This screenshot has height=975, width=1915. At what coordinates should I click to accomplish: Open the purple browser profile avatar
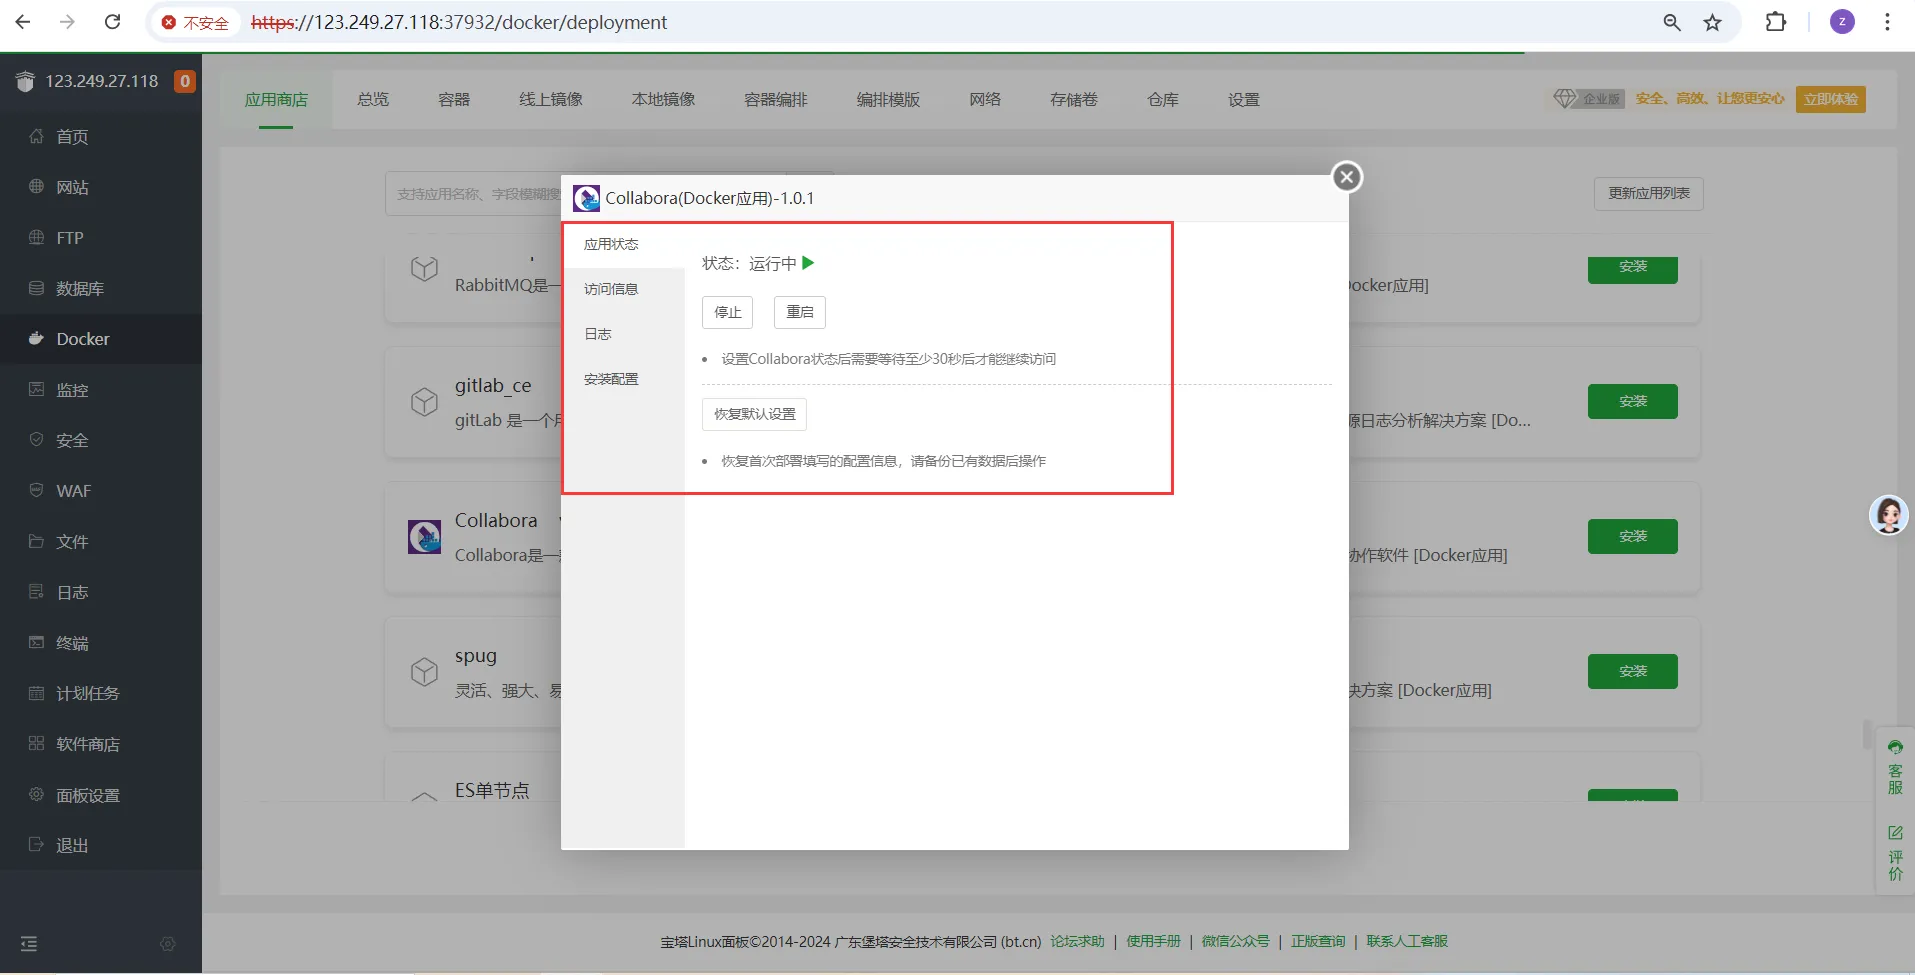click(x=1842, y=22)
